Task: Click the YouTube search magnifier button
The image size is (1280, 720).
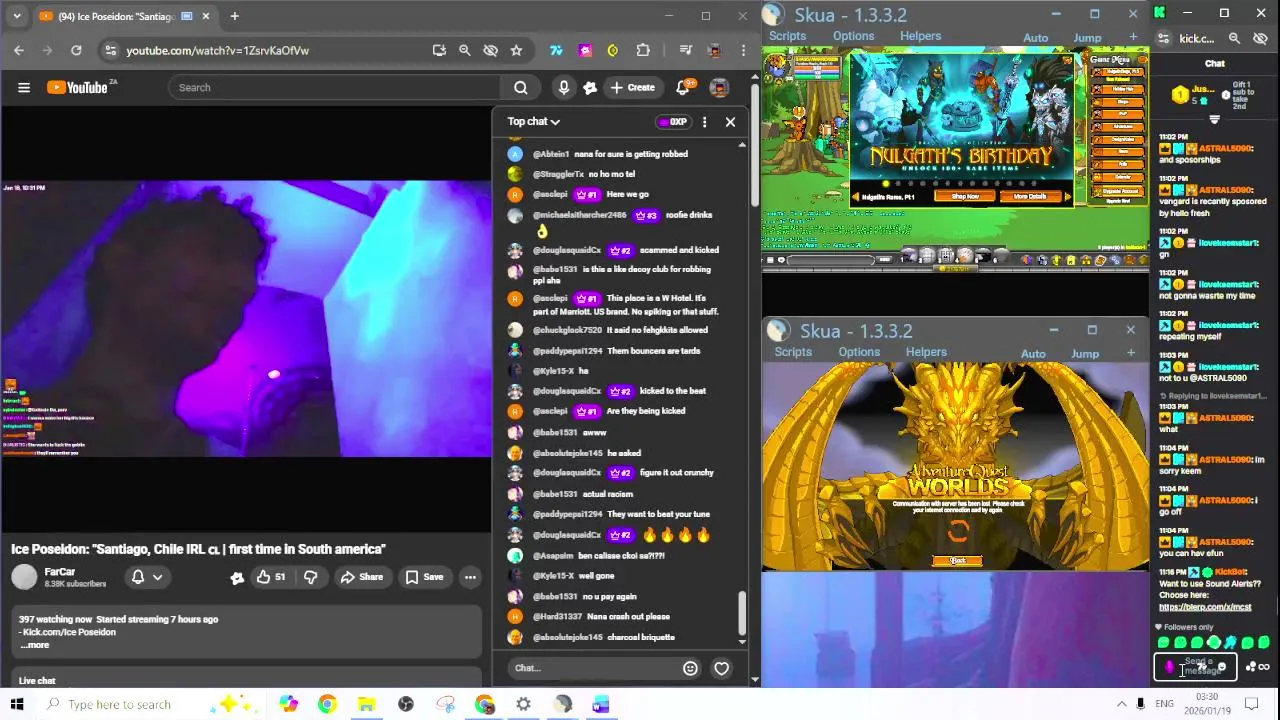Action: click(521, 88)
